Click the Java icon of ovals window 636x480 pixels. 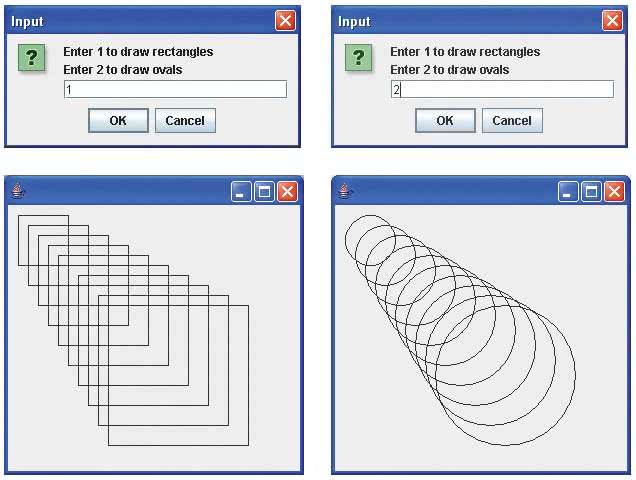click(345, 191)
